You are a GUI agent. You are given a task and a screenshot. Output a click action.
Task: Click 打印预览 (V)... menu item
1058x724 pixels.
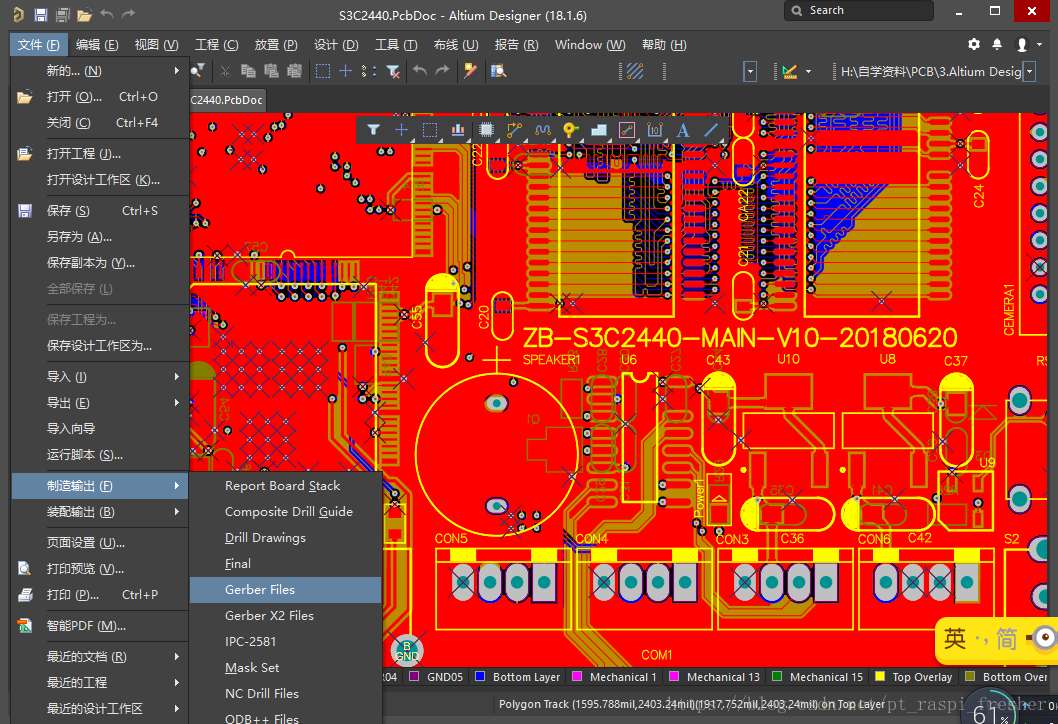click(100, 569)
